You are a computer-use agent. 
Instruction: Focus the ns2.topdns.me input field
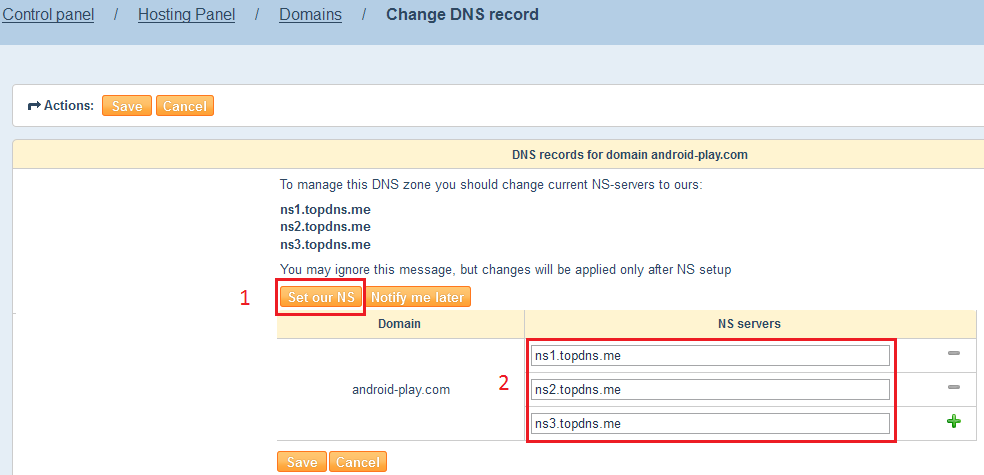[x=710, y=389]
